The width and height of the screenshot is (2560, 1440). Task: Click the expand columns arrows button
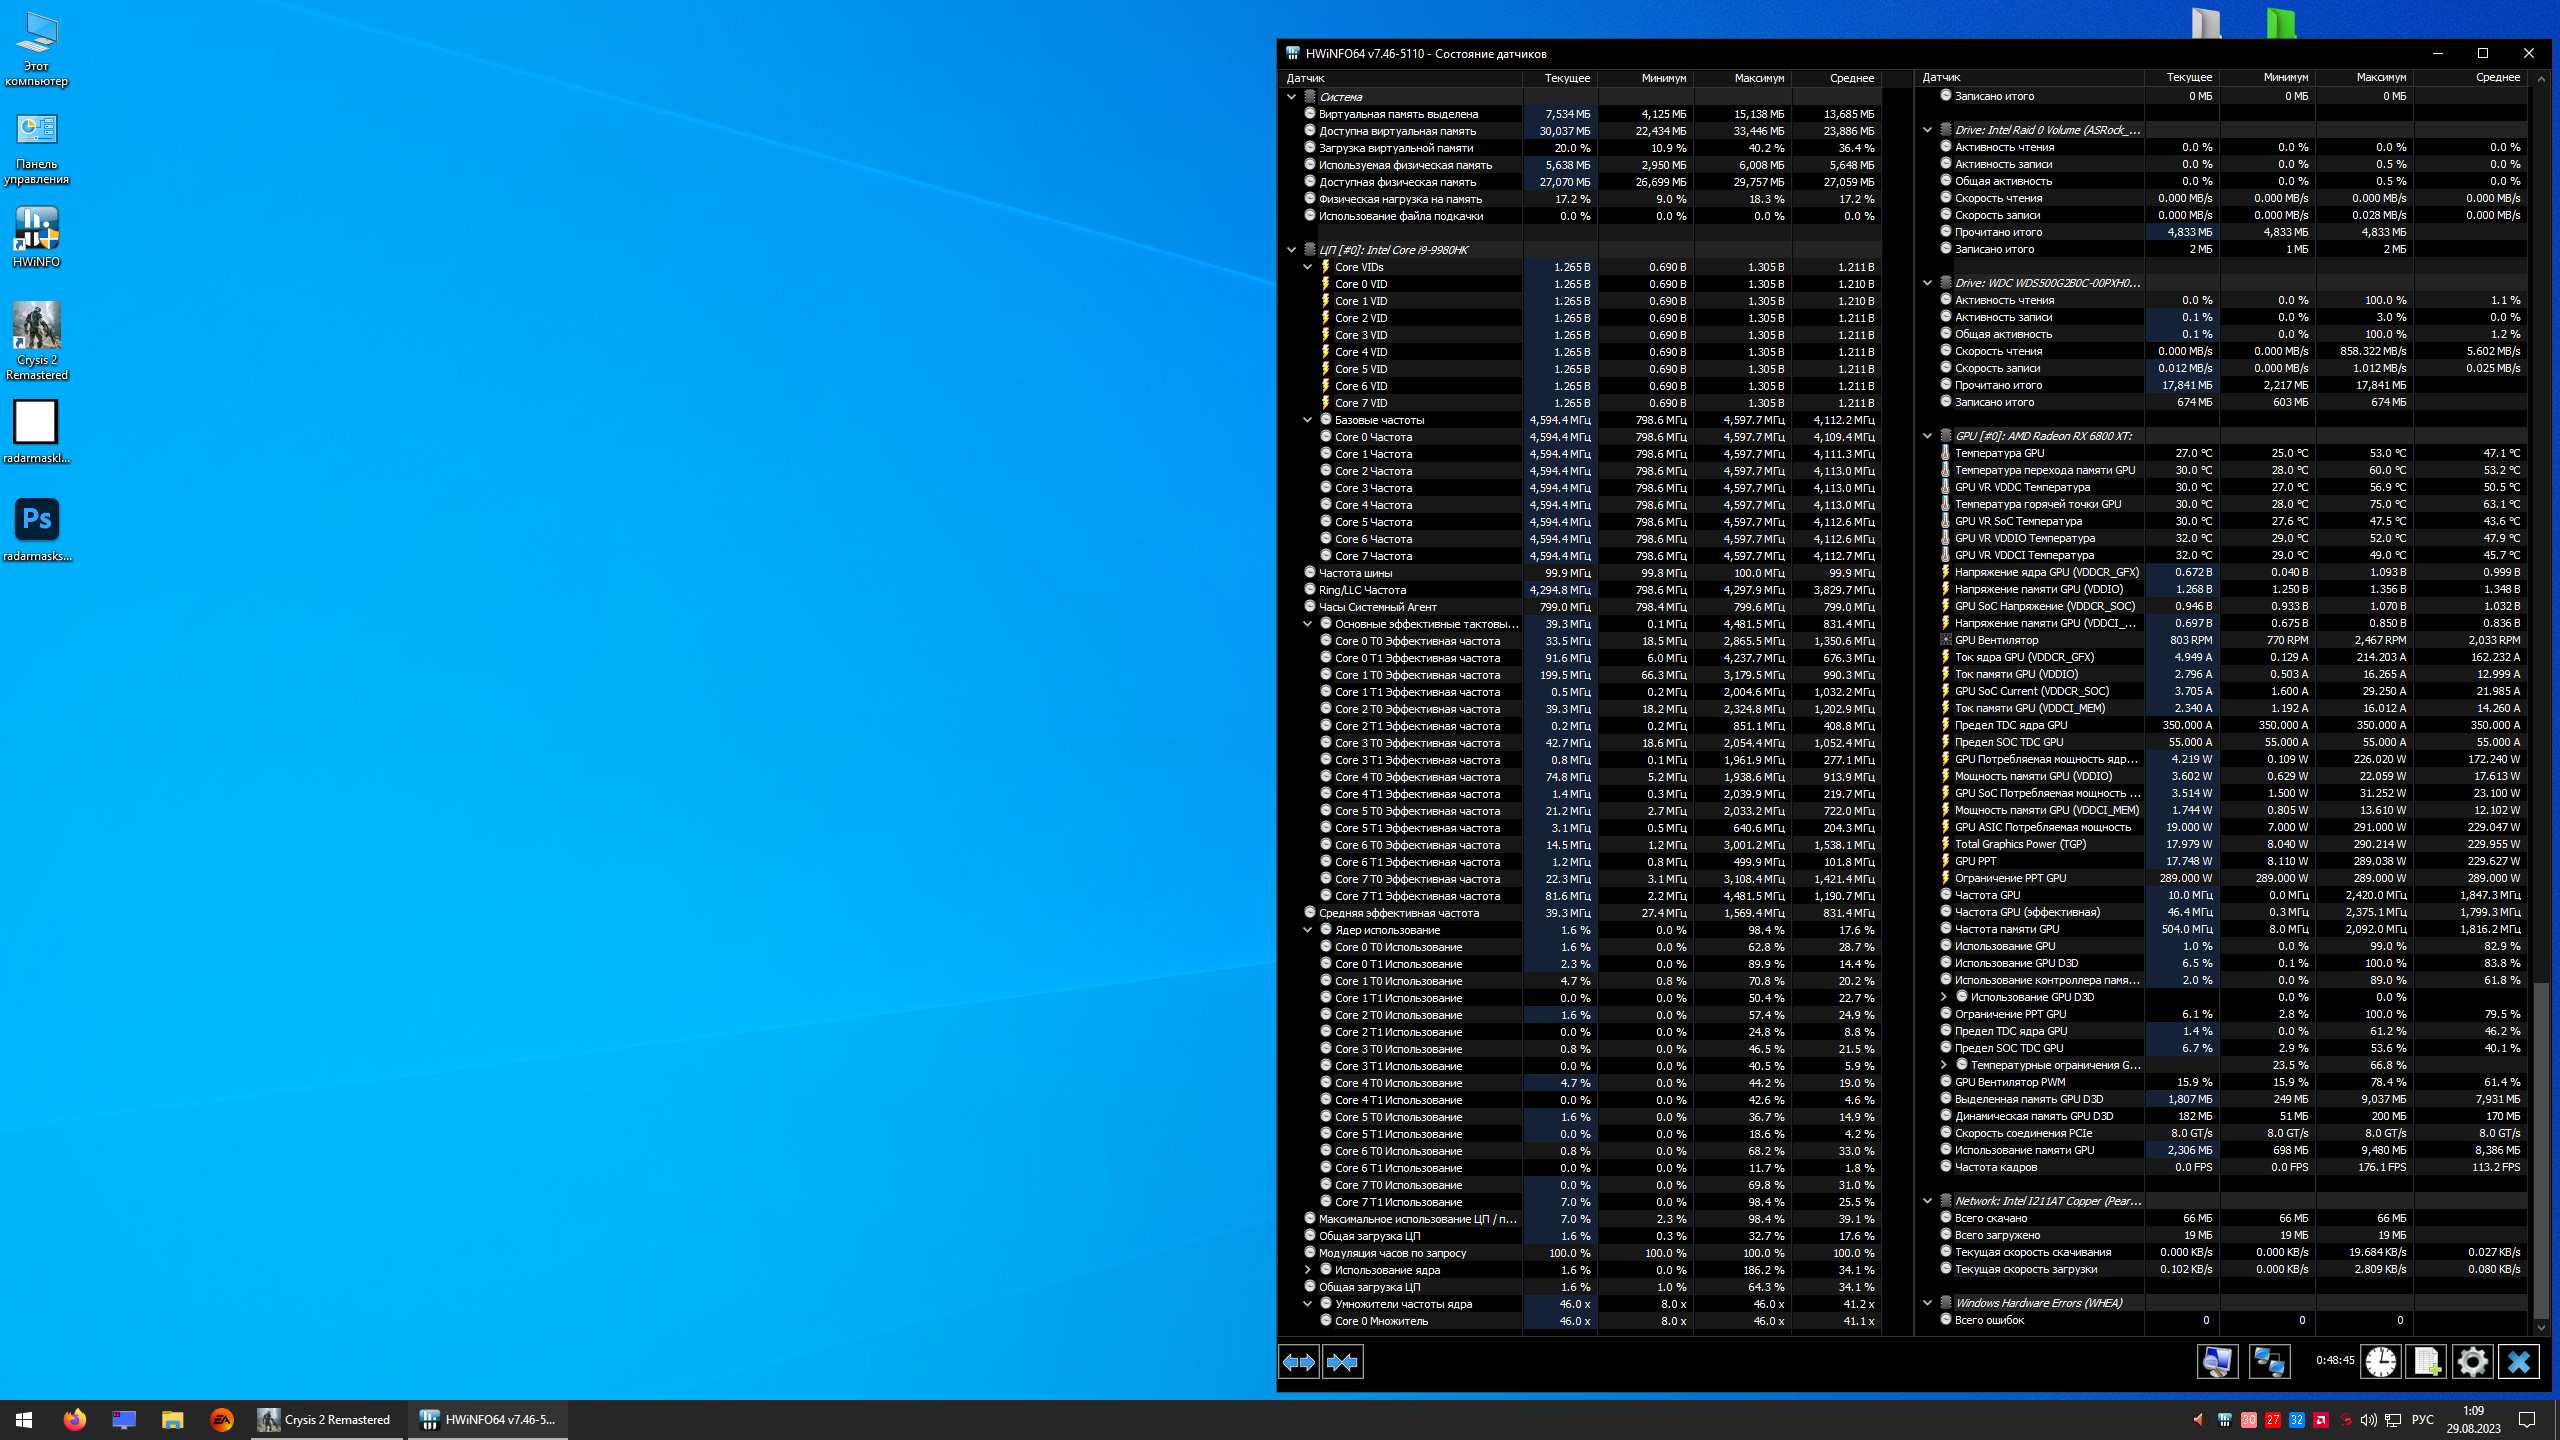[1299, 1362]
